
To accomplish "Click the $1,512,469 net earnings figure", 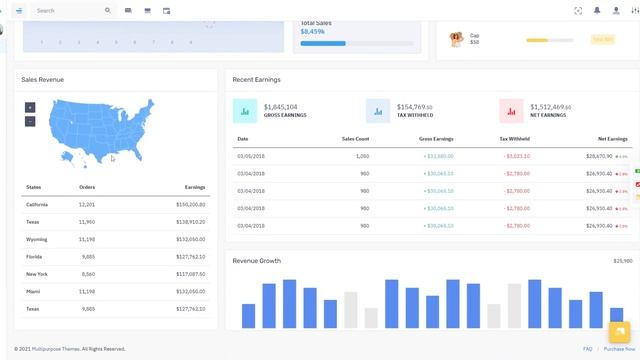I will [x=550, y=107].
